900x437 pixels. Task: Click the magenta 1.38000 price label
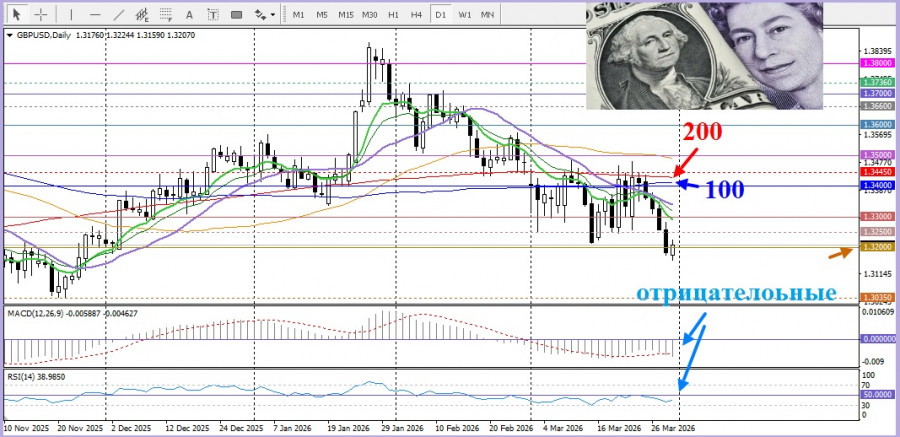(878, 63)
